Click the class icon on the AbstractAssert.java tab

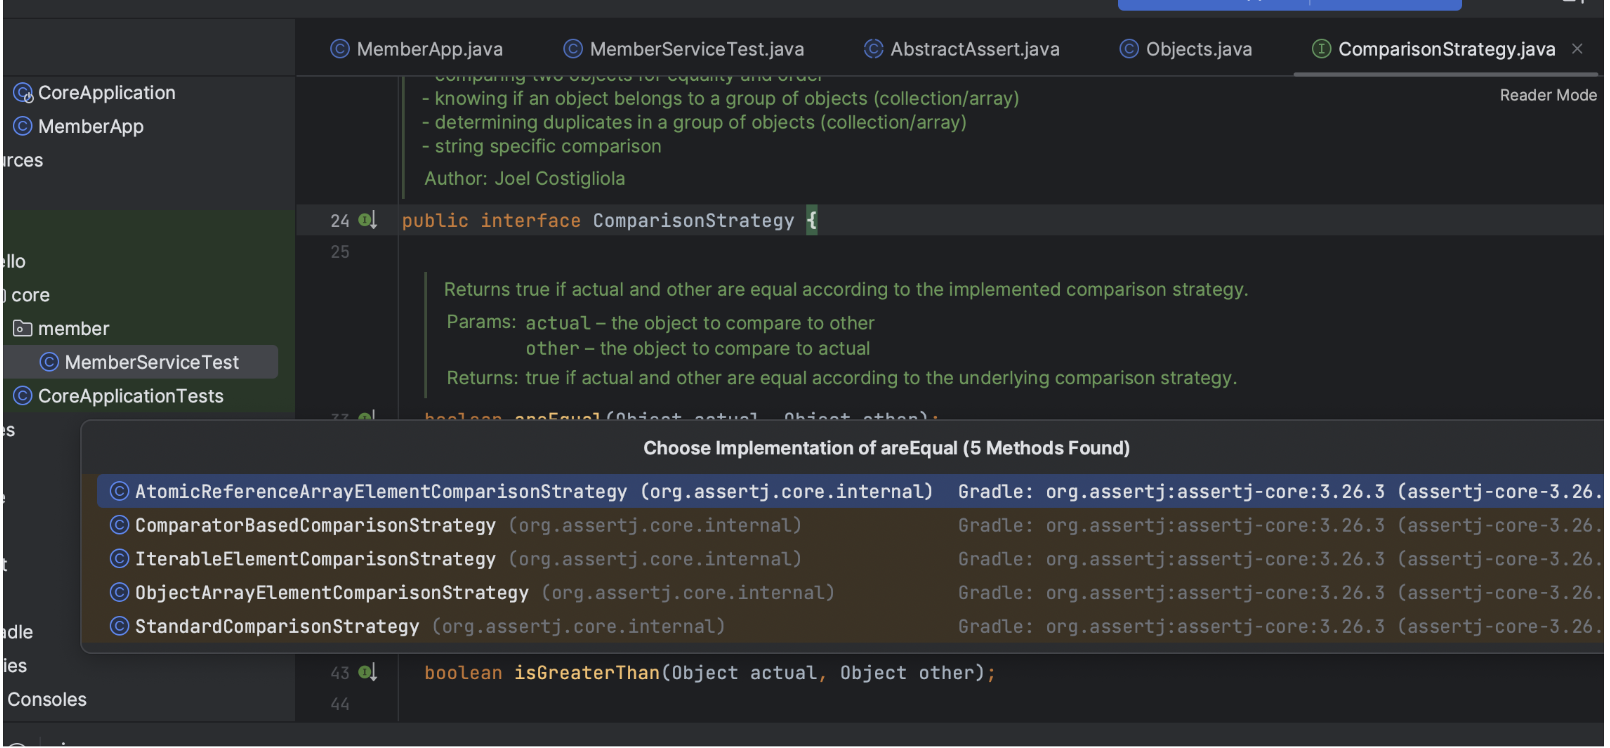[874, 49]
